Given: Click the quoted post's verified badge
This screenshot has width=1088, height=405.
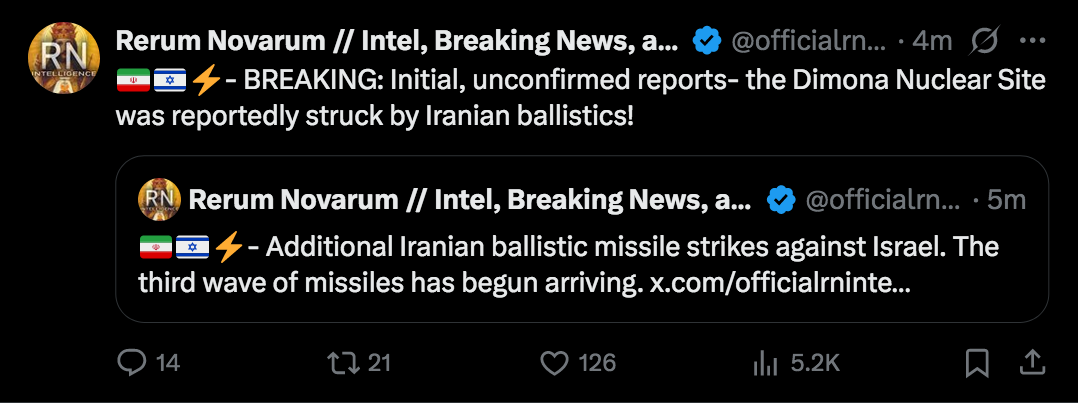Looking at the screenshot, I should [781, 200].
